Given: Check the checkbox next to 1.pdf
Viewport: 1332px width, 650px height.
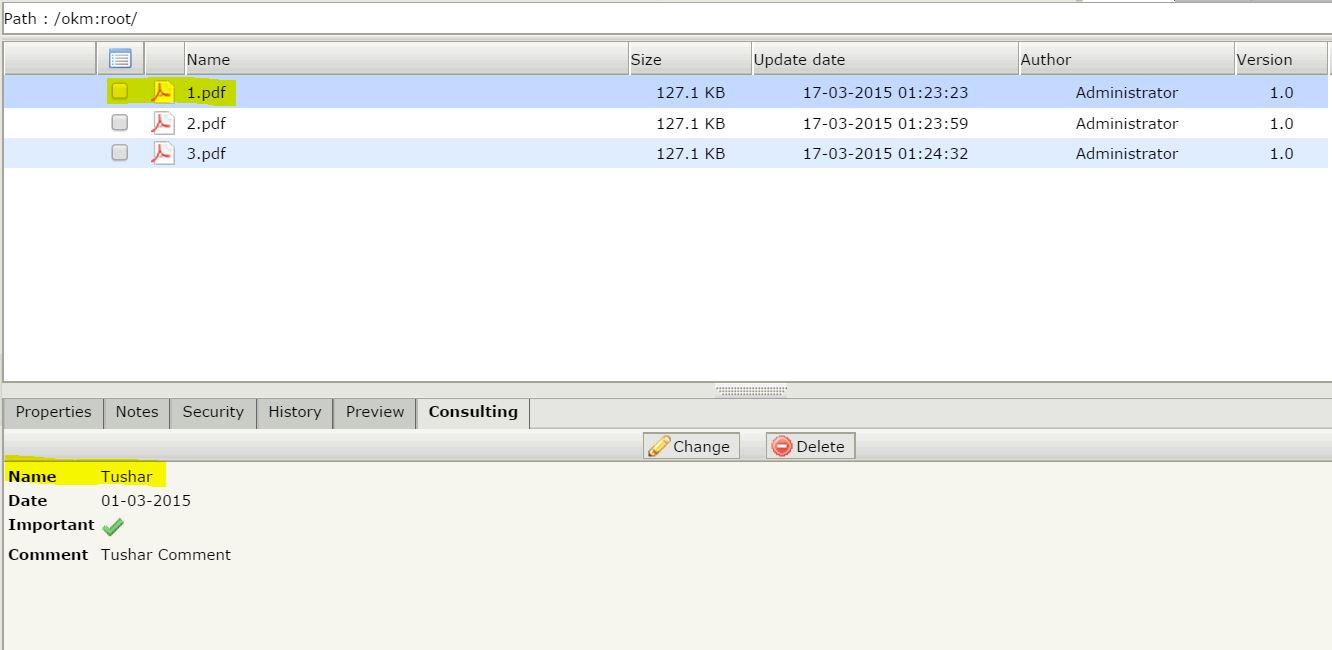Looking at the screenshot, I should tap(119, 91).
